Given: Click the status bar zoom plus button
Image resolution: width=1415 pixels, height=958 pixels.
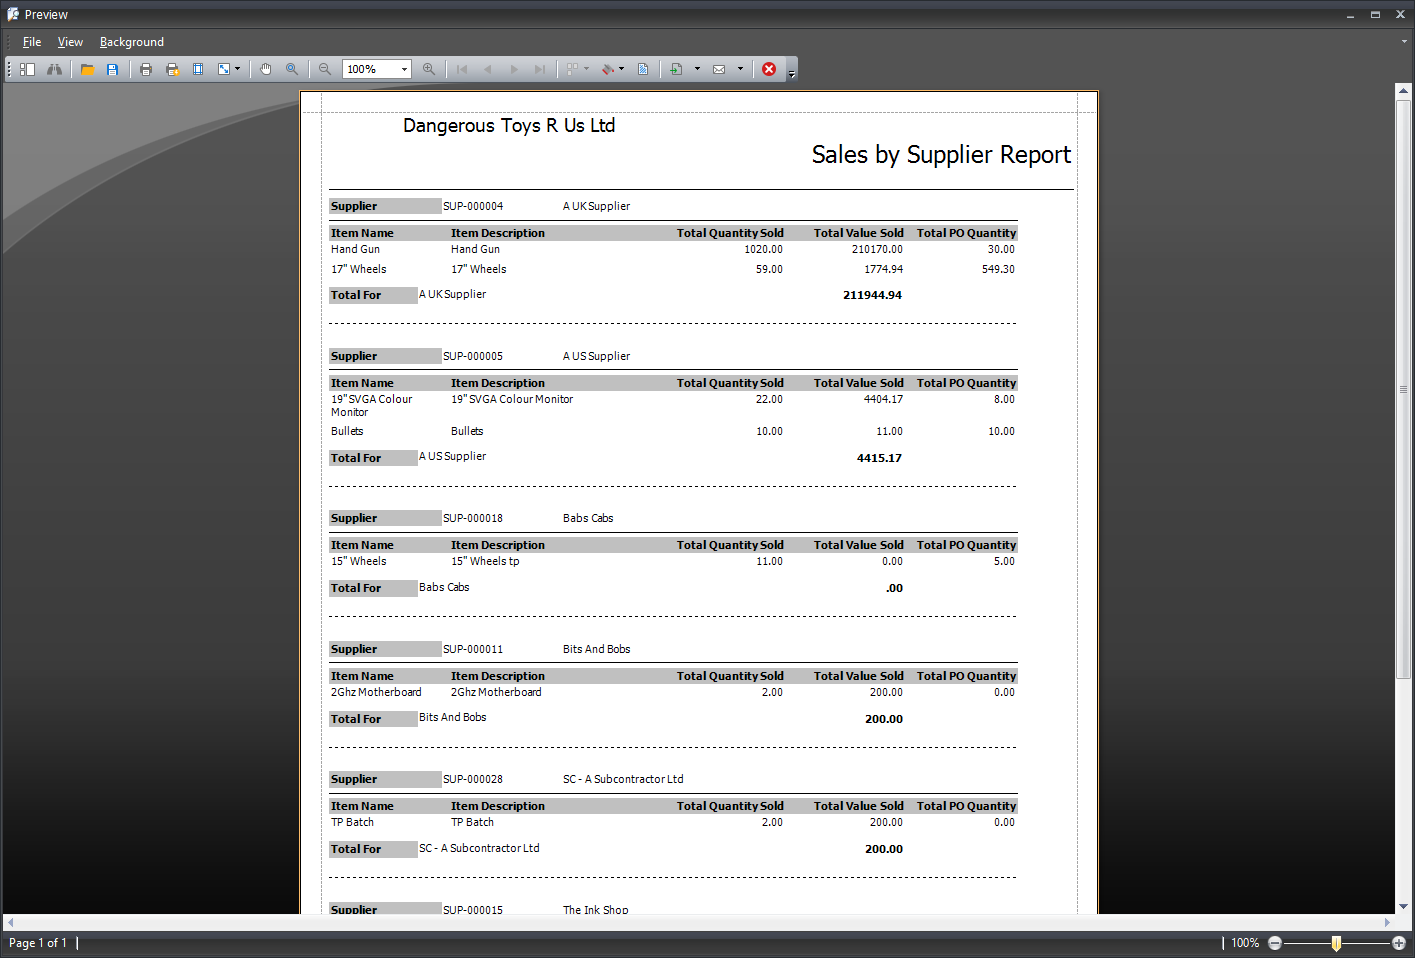Looking at the screenshot, I should 1399,943.
